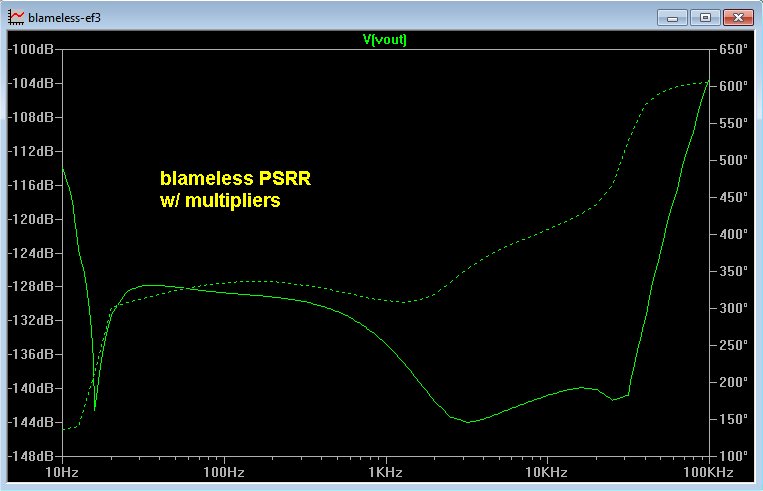This screenshot has width=763, height=491.
Task: Click the -128dB left axis label
Action: 31,286
